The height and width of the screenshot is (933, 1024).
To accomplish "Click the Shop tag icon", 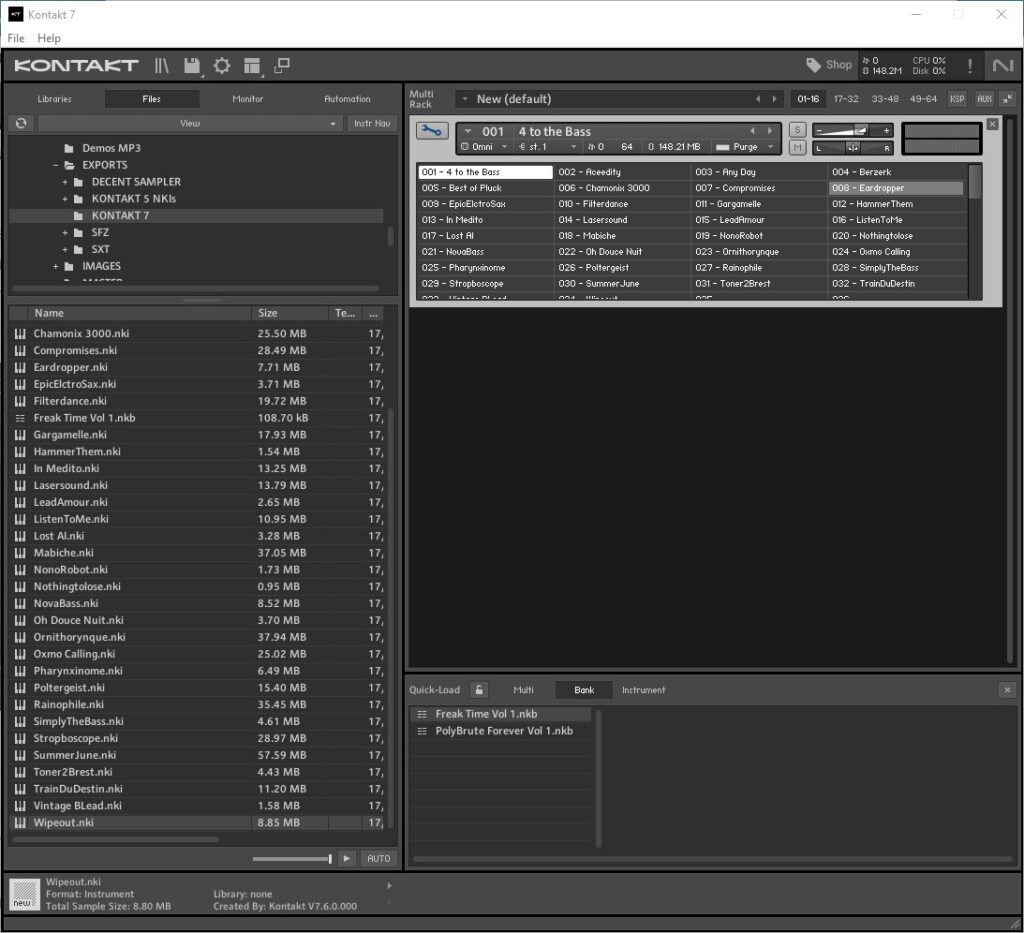I will click(x=813, y=65).
